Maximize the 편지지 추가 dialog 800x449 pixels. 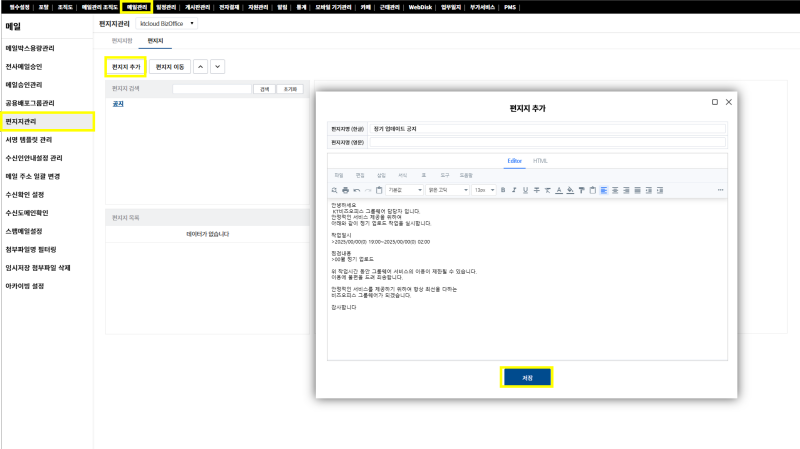coord(714,102)
